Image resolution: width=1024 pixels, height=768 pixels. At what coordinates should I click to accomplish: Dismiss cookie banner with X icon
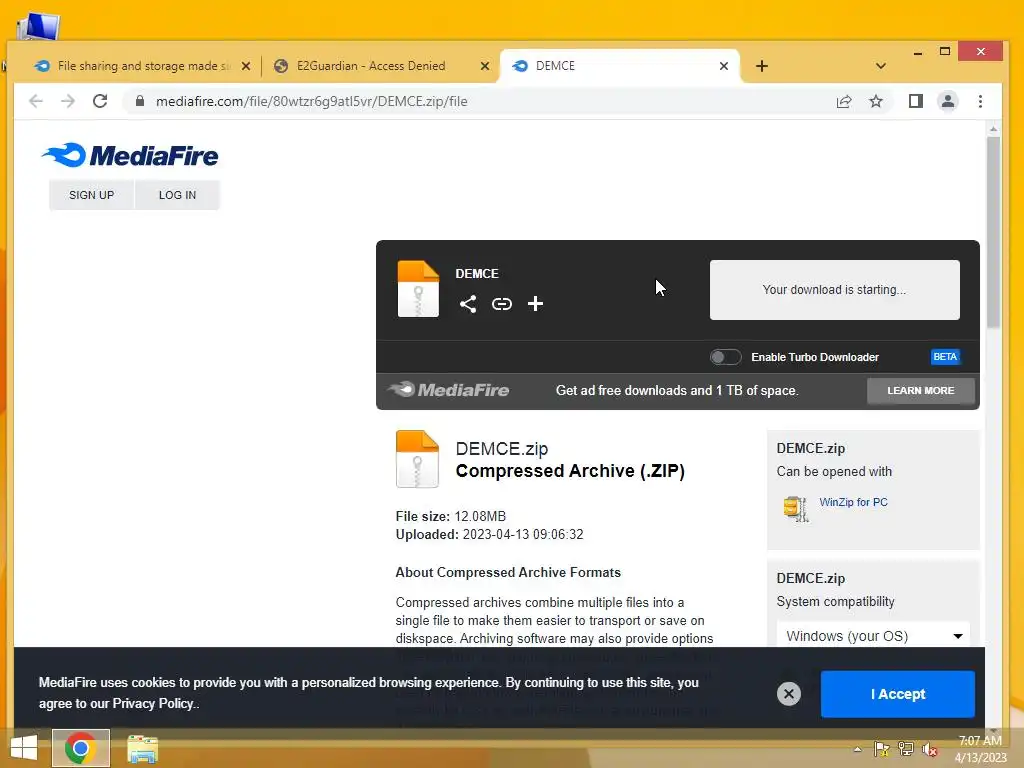coord(789,694)
